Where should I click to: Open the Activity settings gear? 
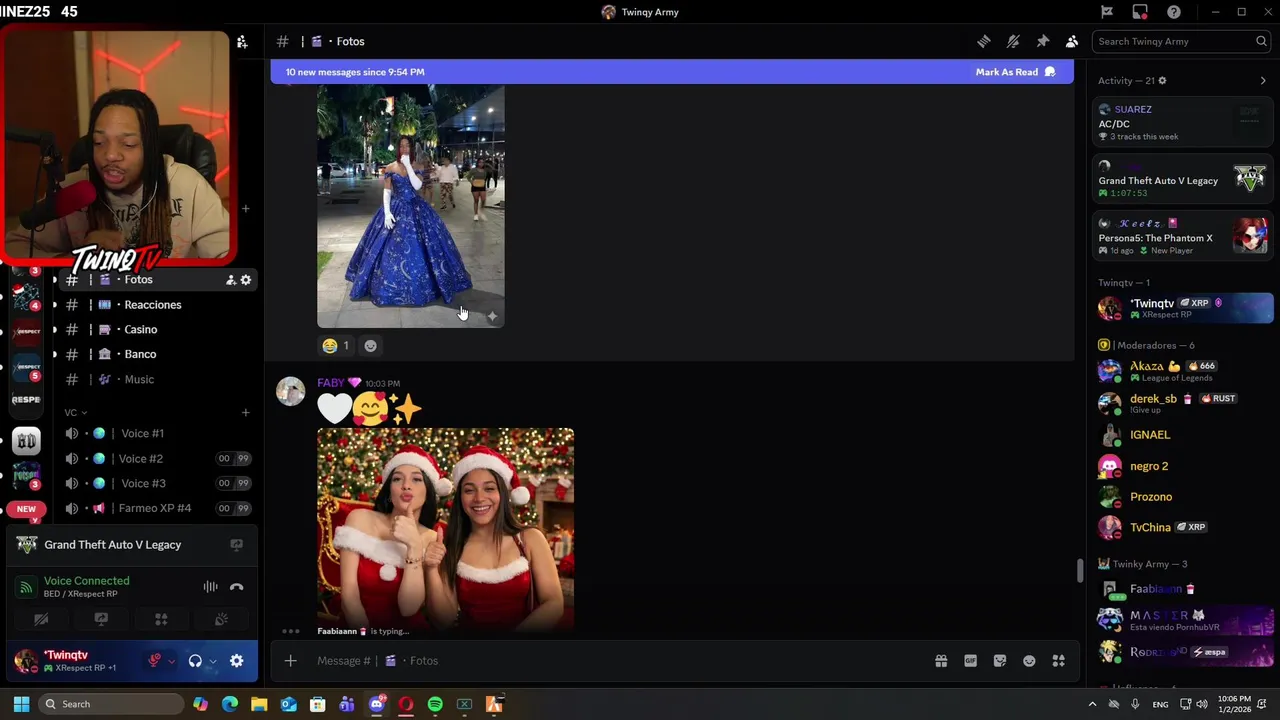[1162, 80]
